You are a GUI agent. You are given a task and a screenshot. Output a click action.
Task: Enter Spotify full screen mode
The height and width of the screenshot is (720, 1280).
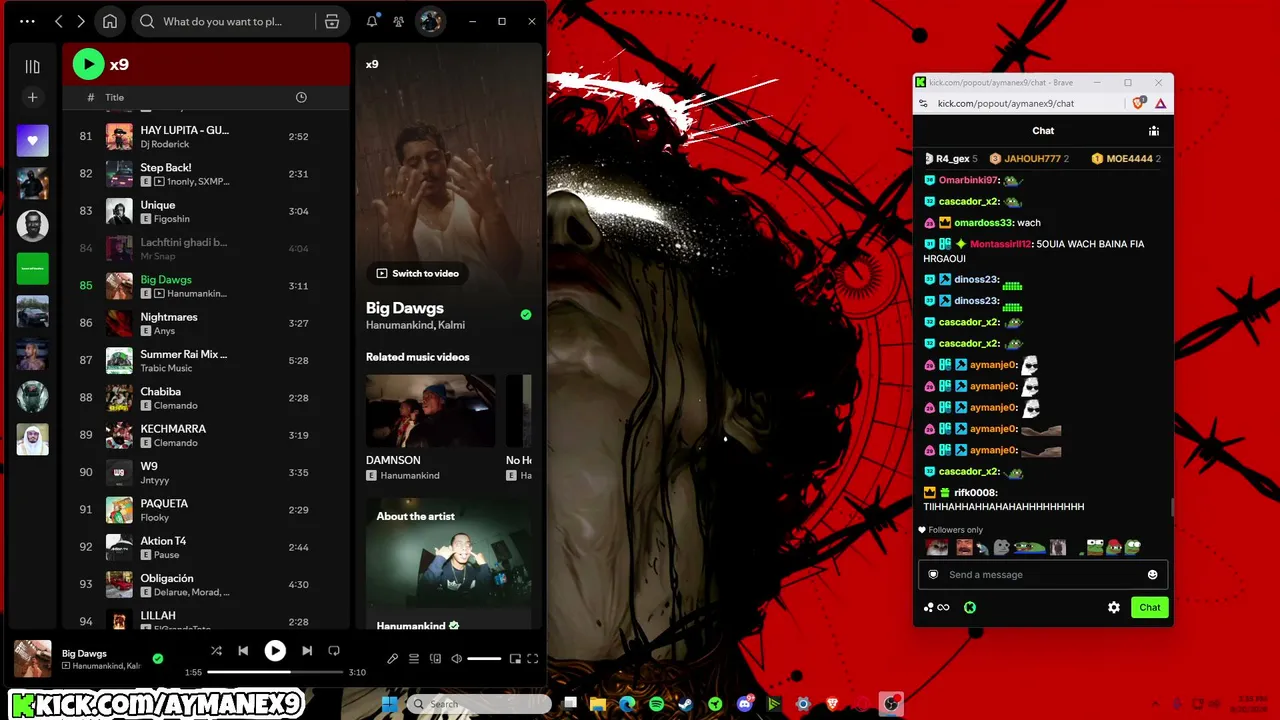[x=533, y=658]
